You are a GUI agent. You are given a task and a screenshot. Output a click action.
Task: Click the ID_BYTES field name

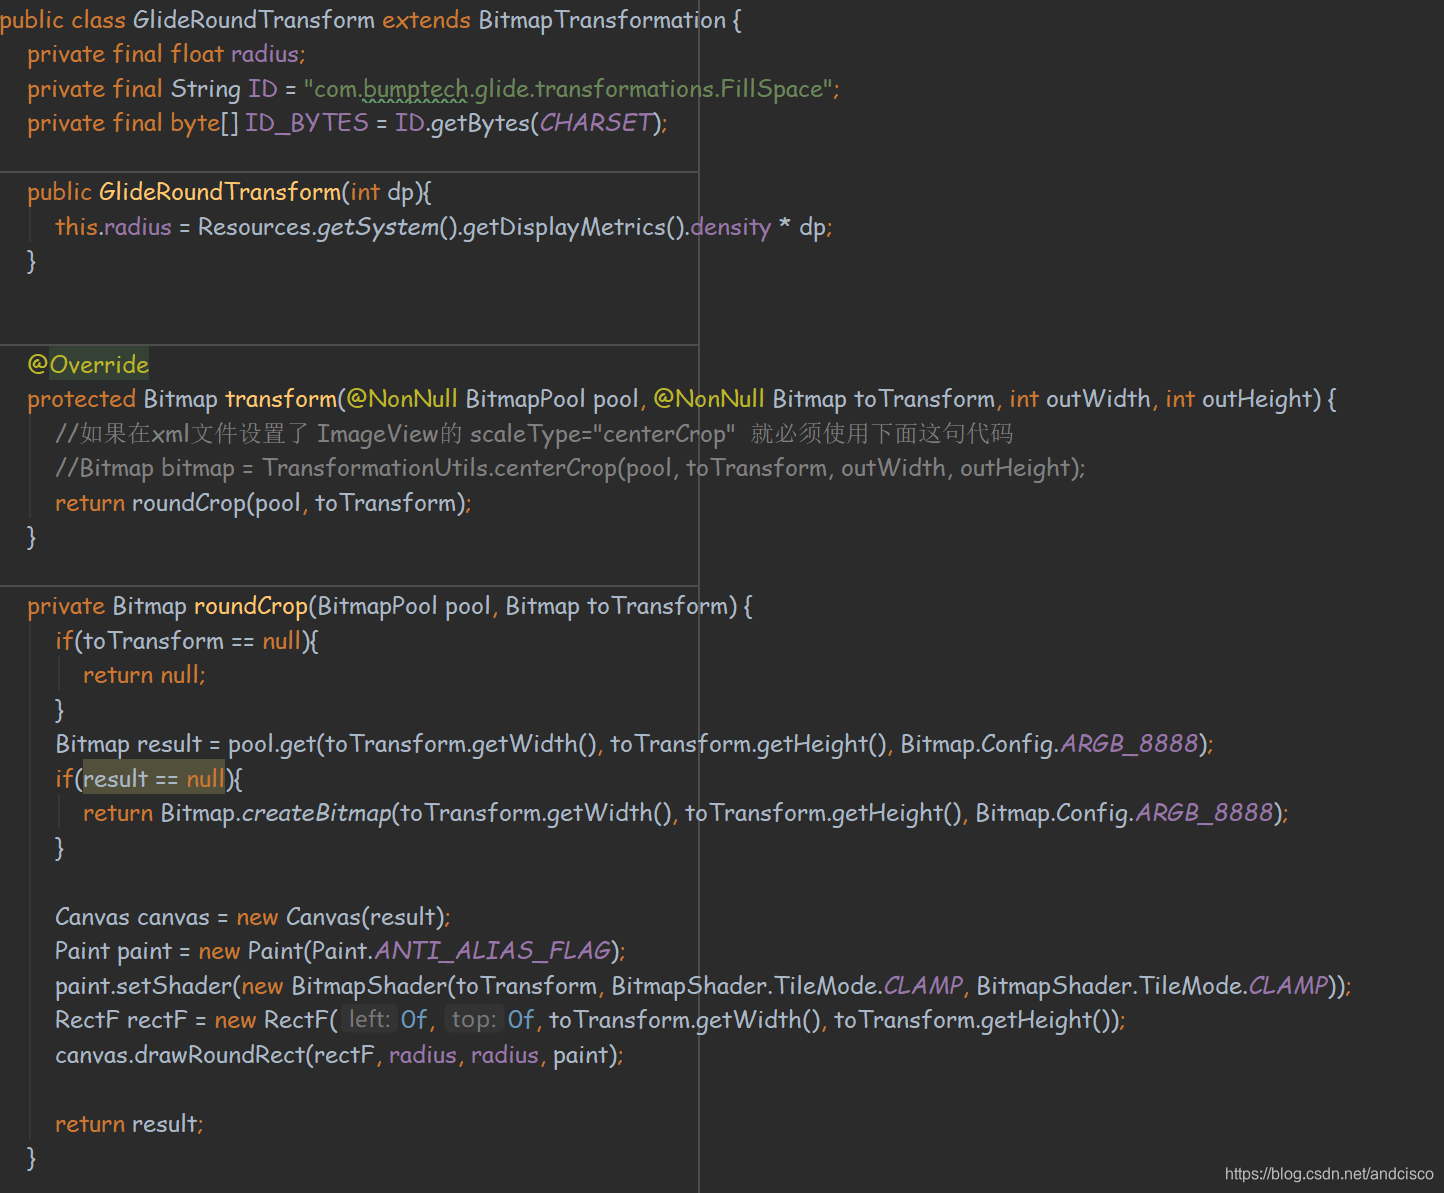pos(307,123)
